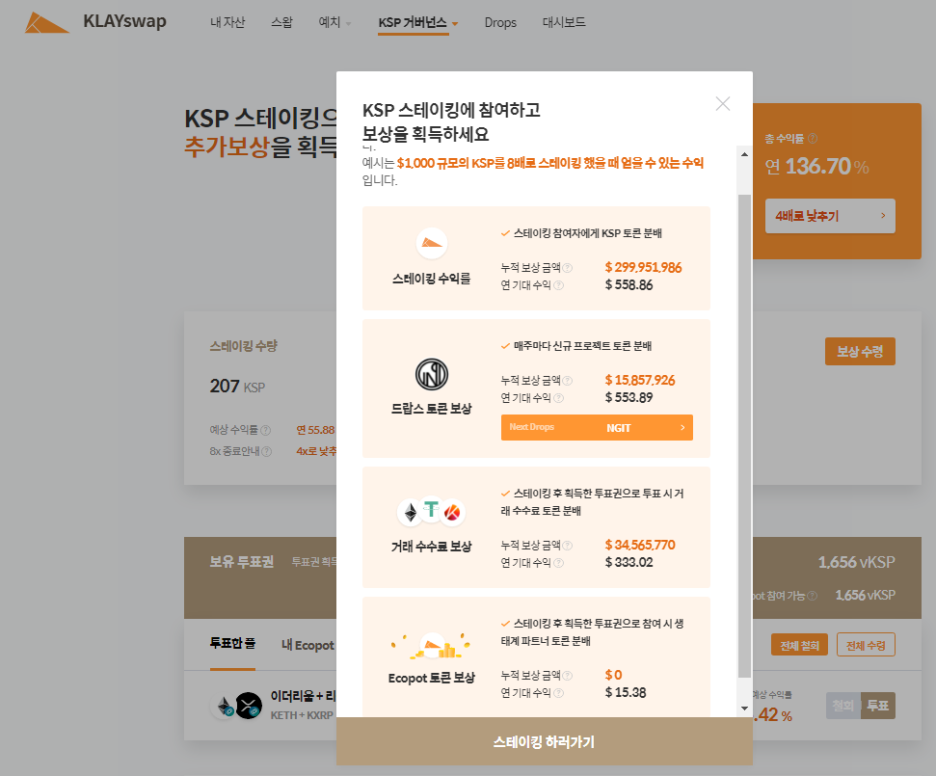The width and height of the screenshot is (936, 776).
Task: Go to the 스왑 page
Action: (x=282, y=23)
